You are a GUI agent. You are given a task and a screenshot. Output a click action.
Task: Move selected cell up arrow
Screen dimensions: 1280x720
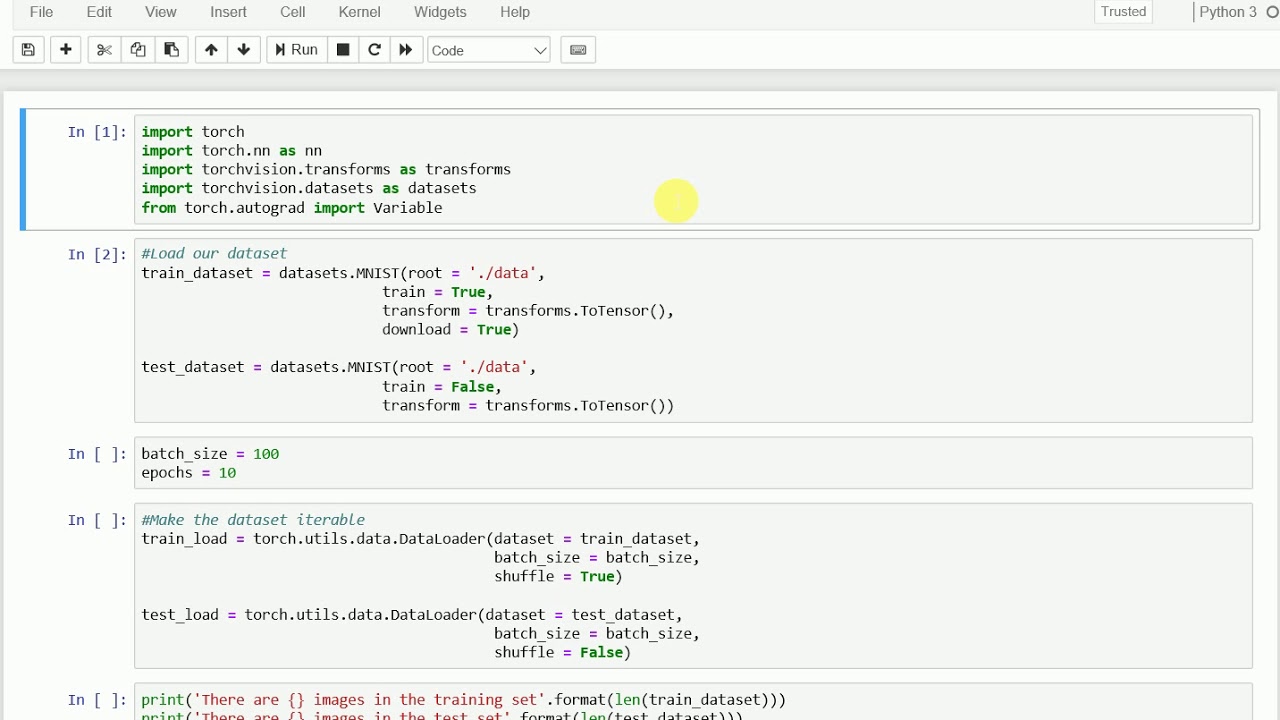[x=210, y=50]
